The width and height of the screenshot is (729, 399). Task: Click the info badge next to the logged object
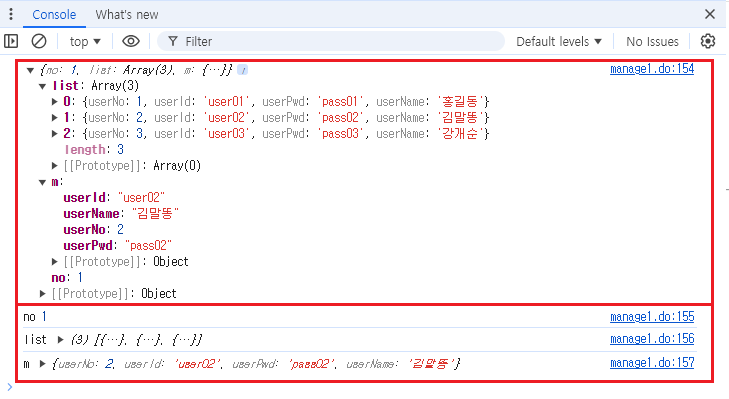[x=242, y=70]
